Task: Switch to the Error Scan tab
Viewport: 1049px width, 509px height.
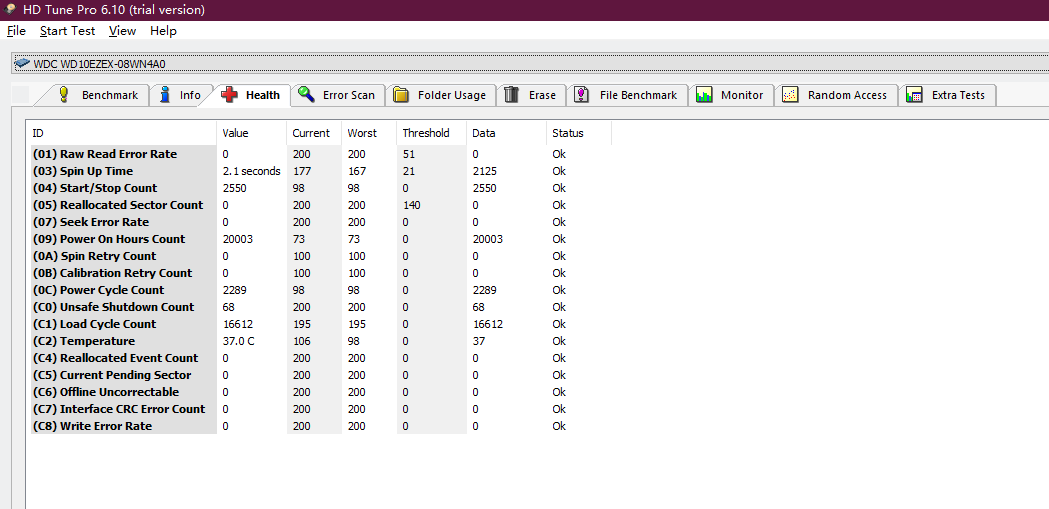Action: 339,95
